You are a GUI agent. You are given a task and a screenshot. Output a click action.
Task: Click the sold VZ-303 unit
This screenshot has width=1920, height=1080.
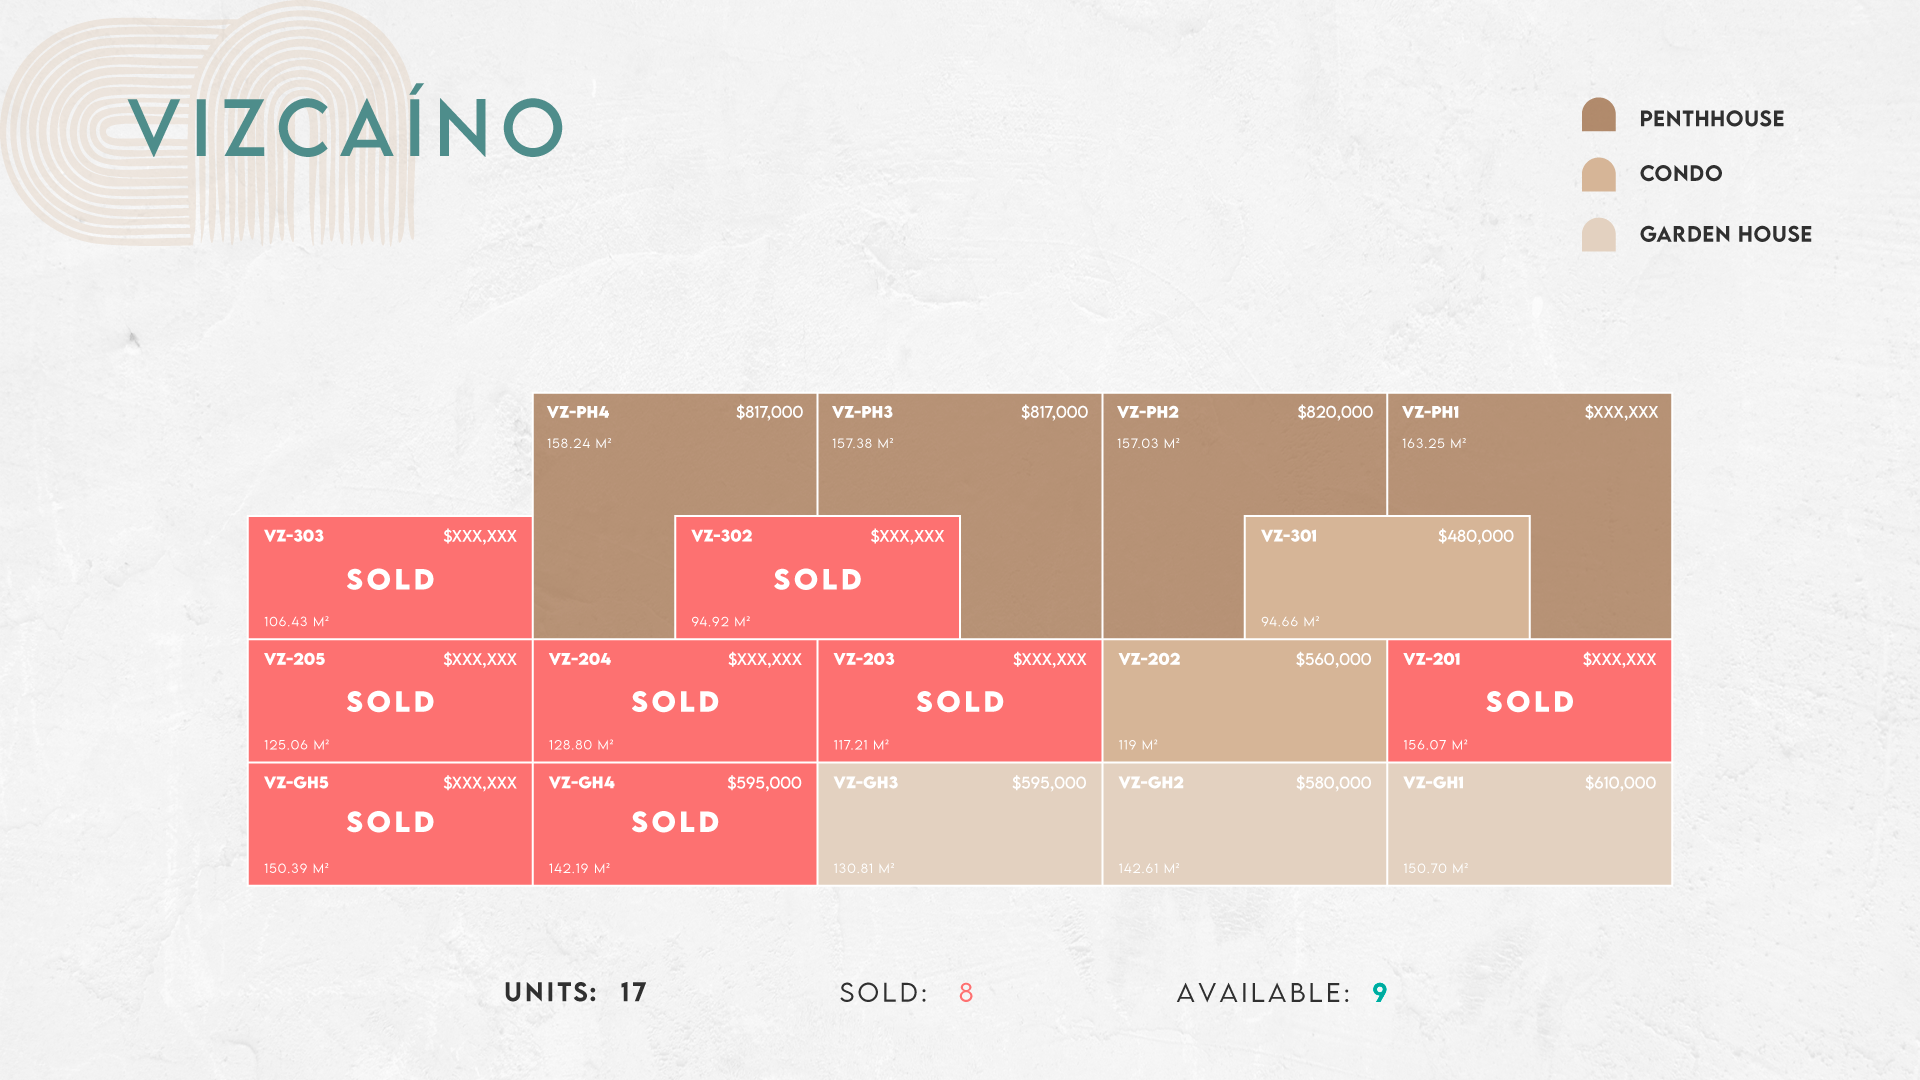pos(390,577)
